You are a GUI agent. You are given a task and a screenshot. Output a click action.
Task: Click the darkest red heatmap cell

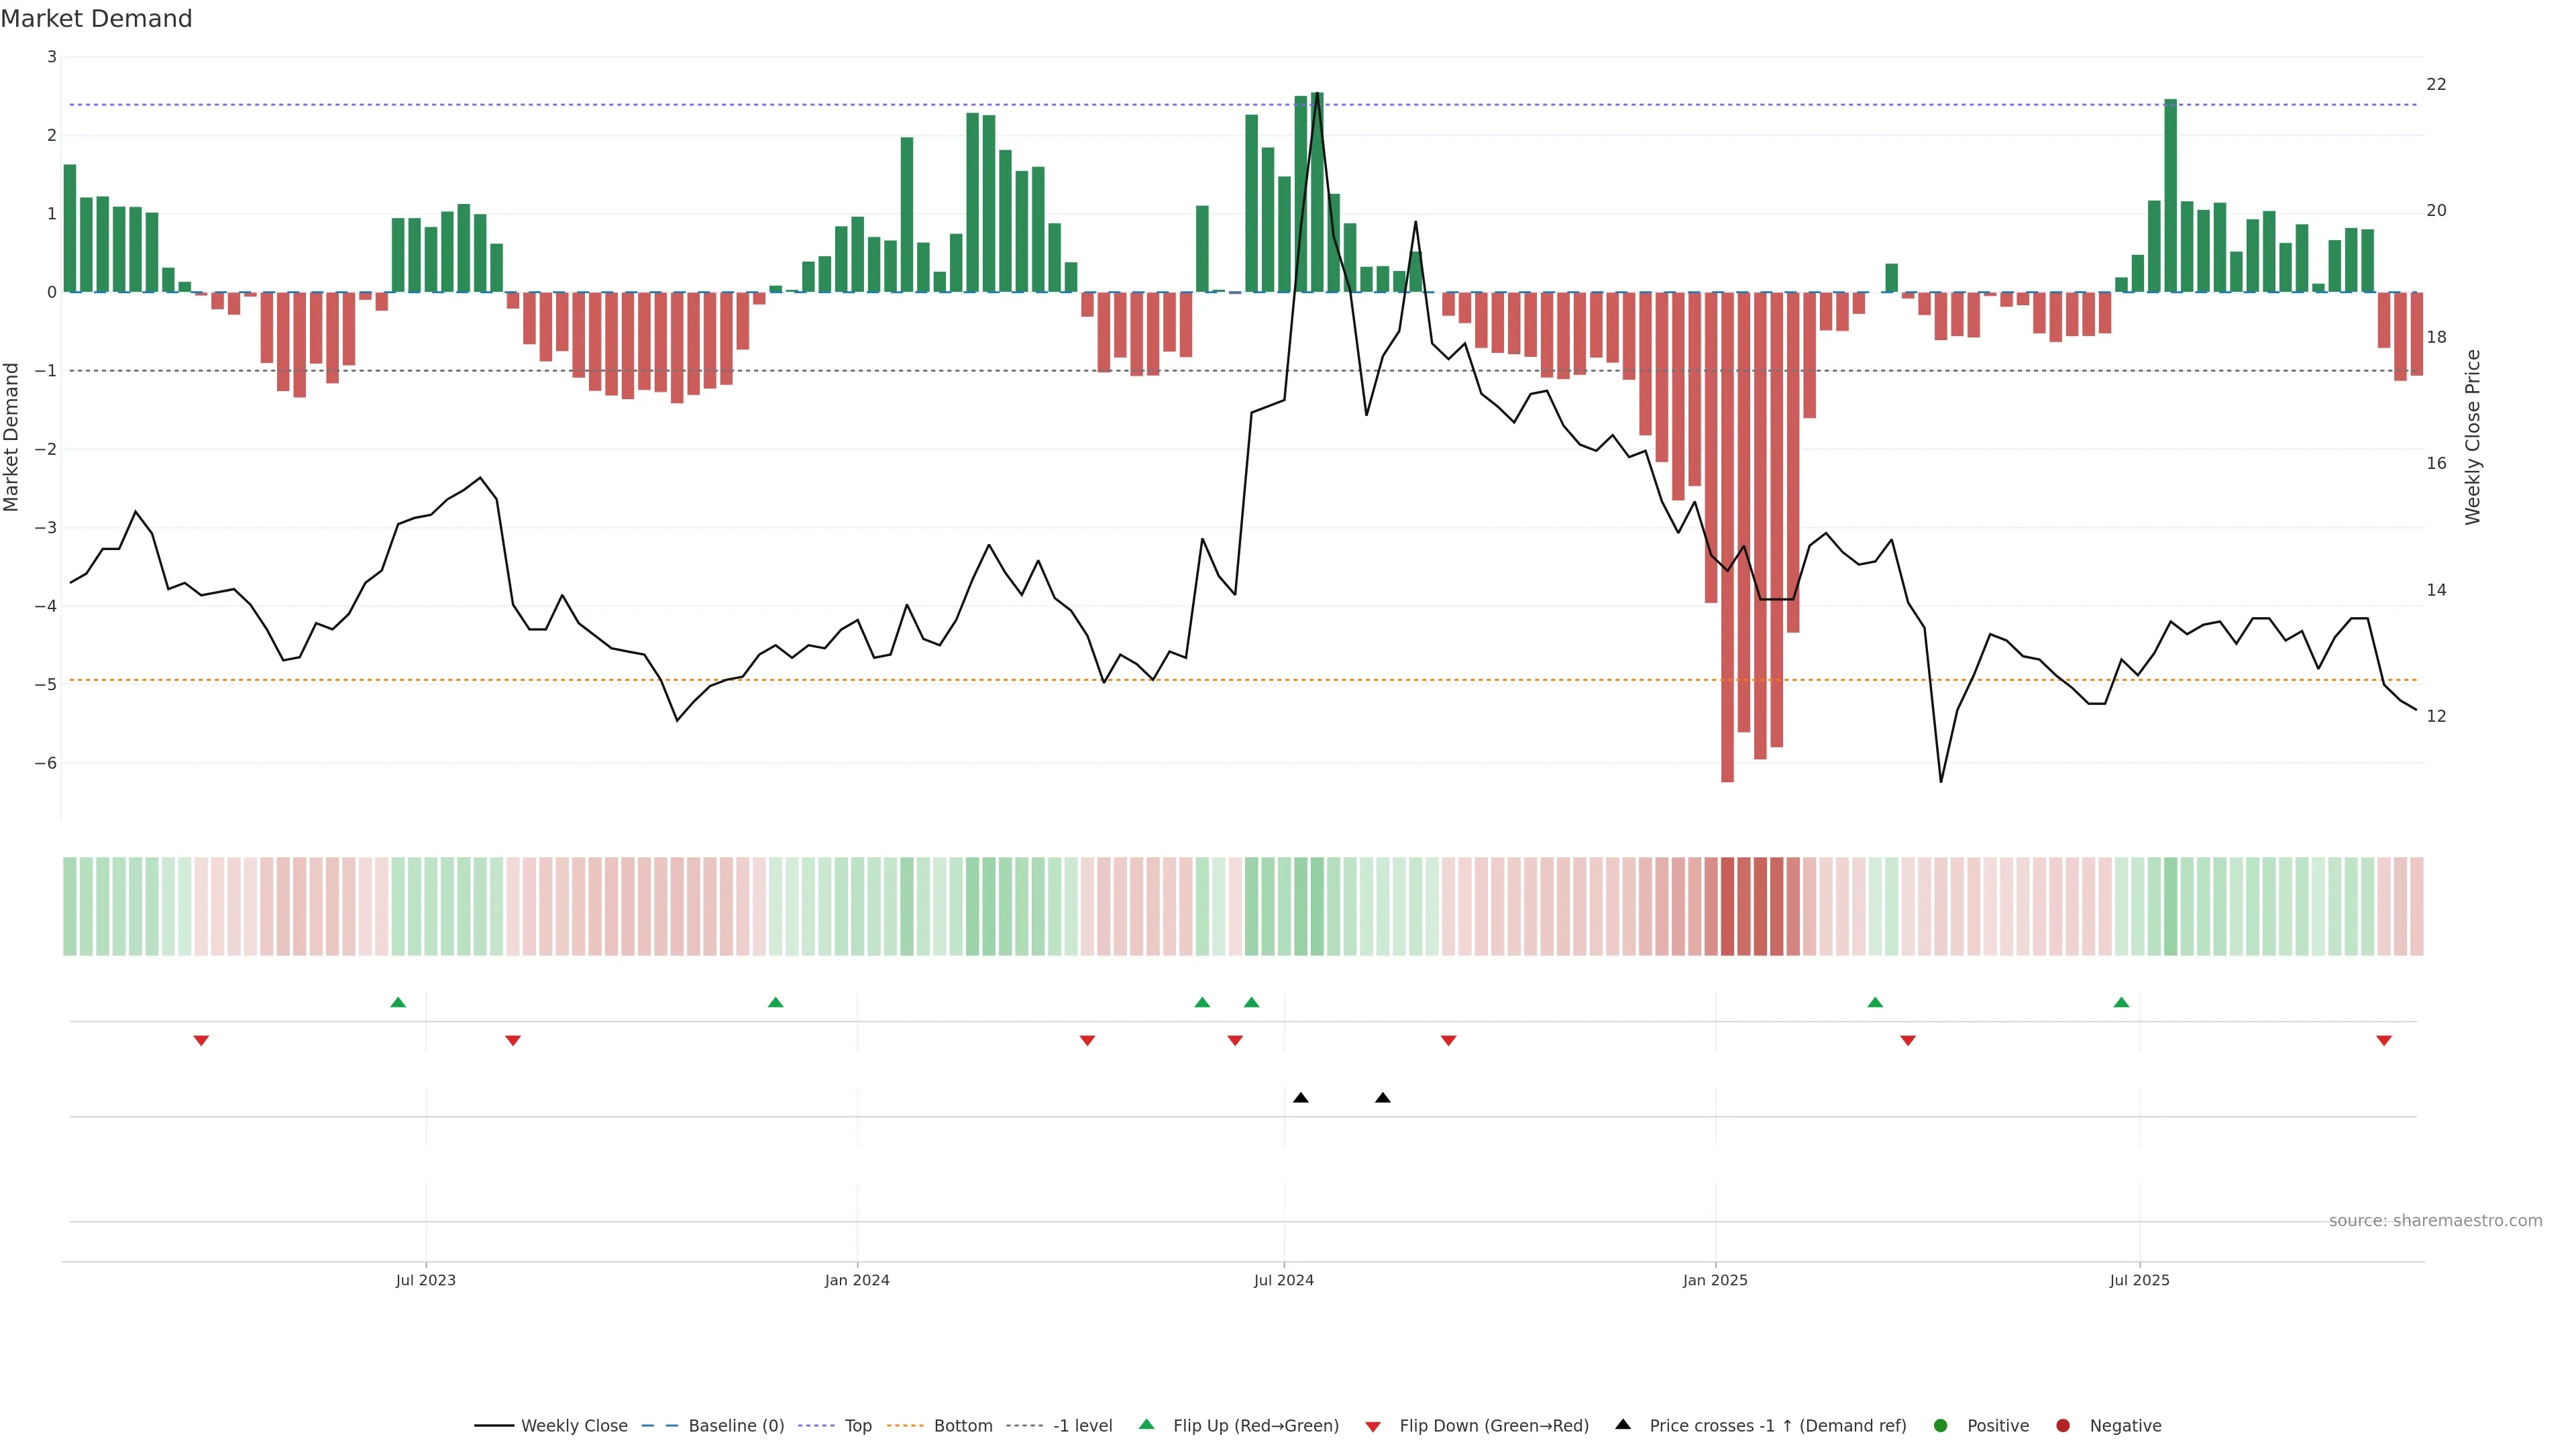pyautogui.click(x=1727, y=906)
